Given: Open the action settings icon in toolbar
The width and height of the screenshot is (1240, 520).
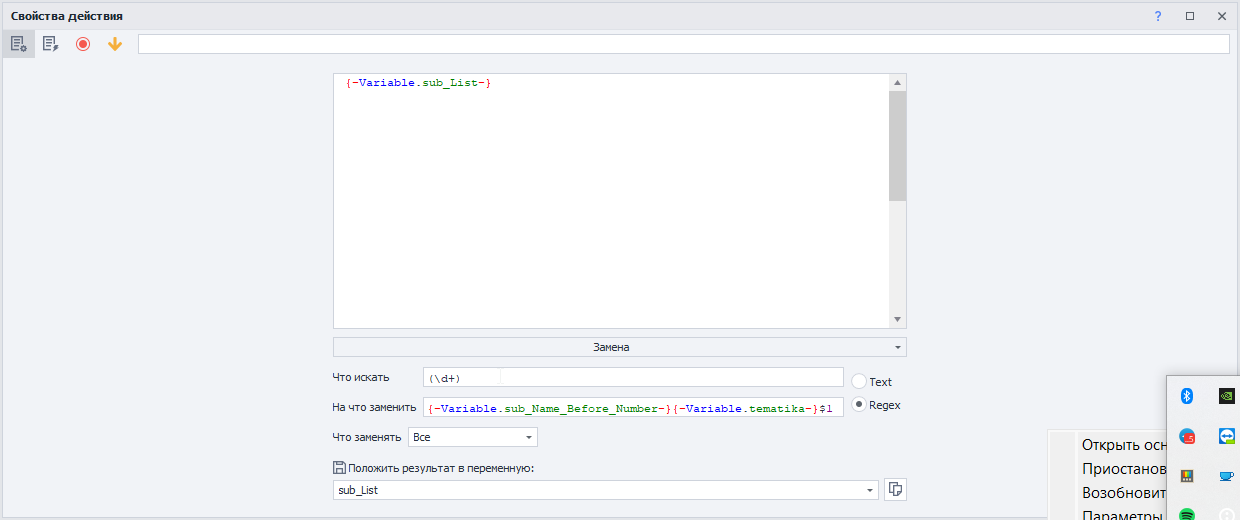Looking at the screenshot, I should 18,44.
